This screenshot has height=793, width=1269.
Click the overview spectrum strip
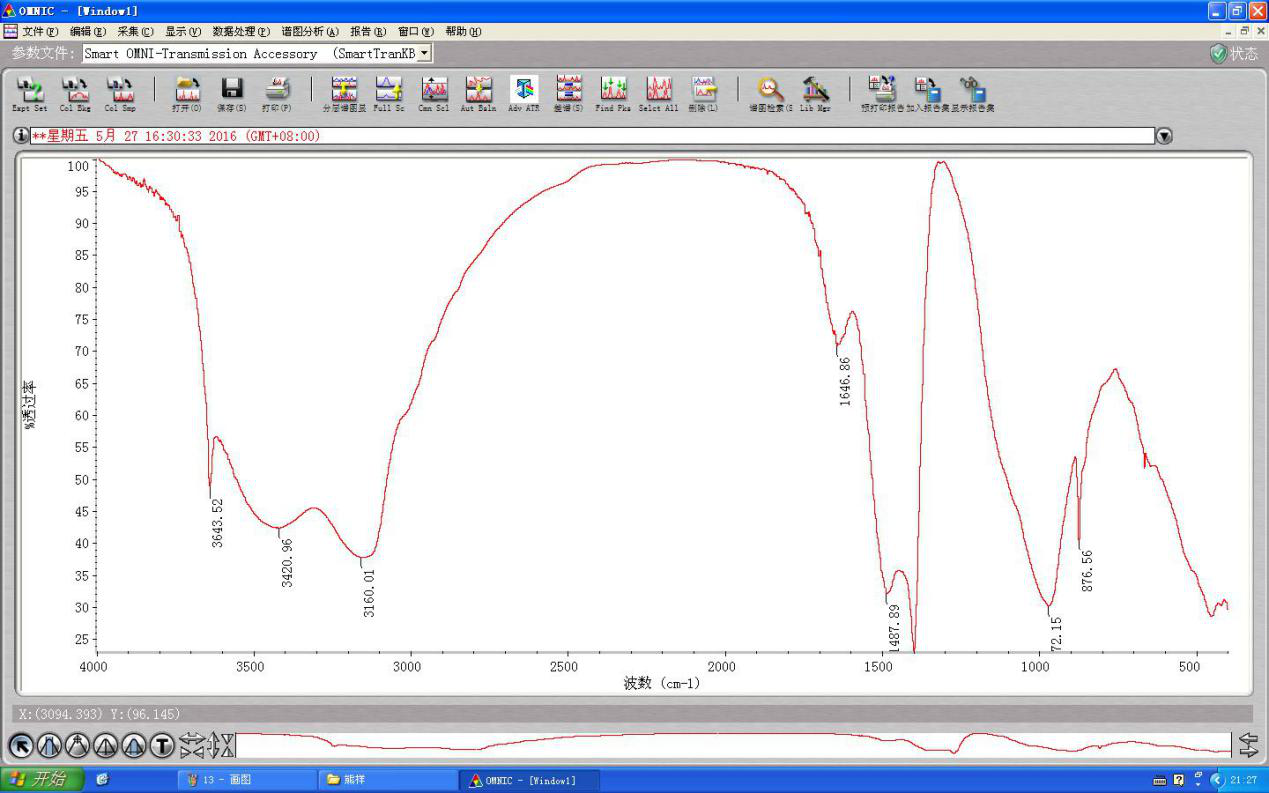tap(733, 745)
